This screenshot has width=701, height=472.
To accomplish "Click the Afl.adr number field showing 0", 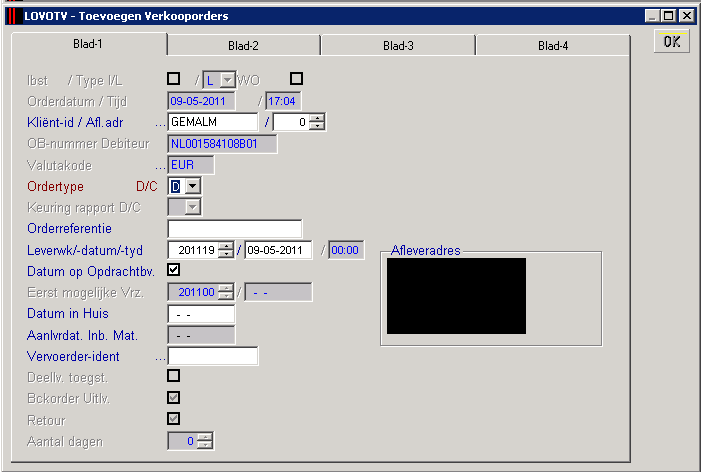I will (x=291, y=122).
